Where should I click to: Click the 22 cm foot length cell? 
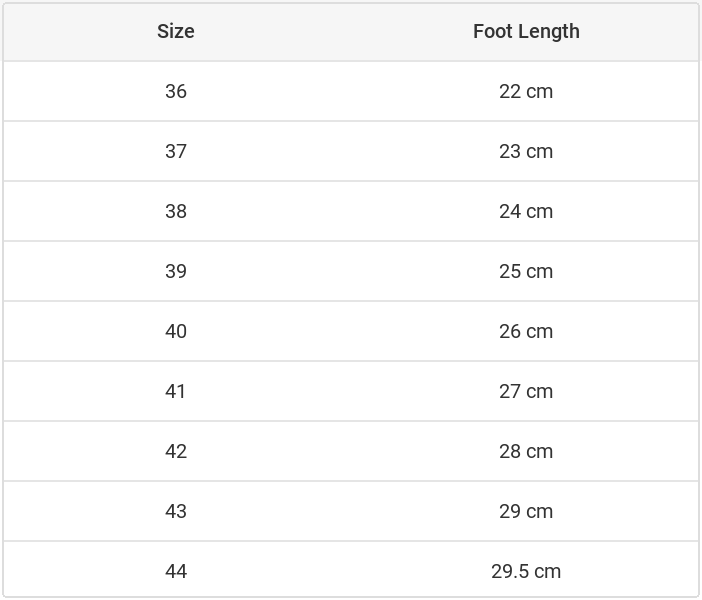(526, 91)
